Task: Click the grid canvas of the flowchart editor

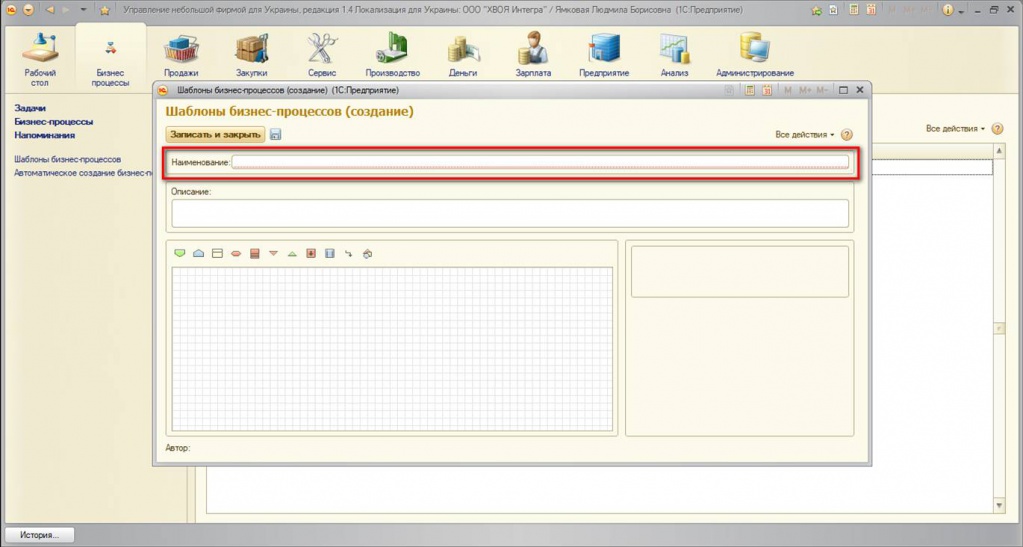Action: pyautogui.click(x=393, y=349)
